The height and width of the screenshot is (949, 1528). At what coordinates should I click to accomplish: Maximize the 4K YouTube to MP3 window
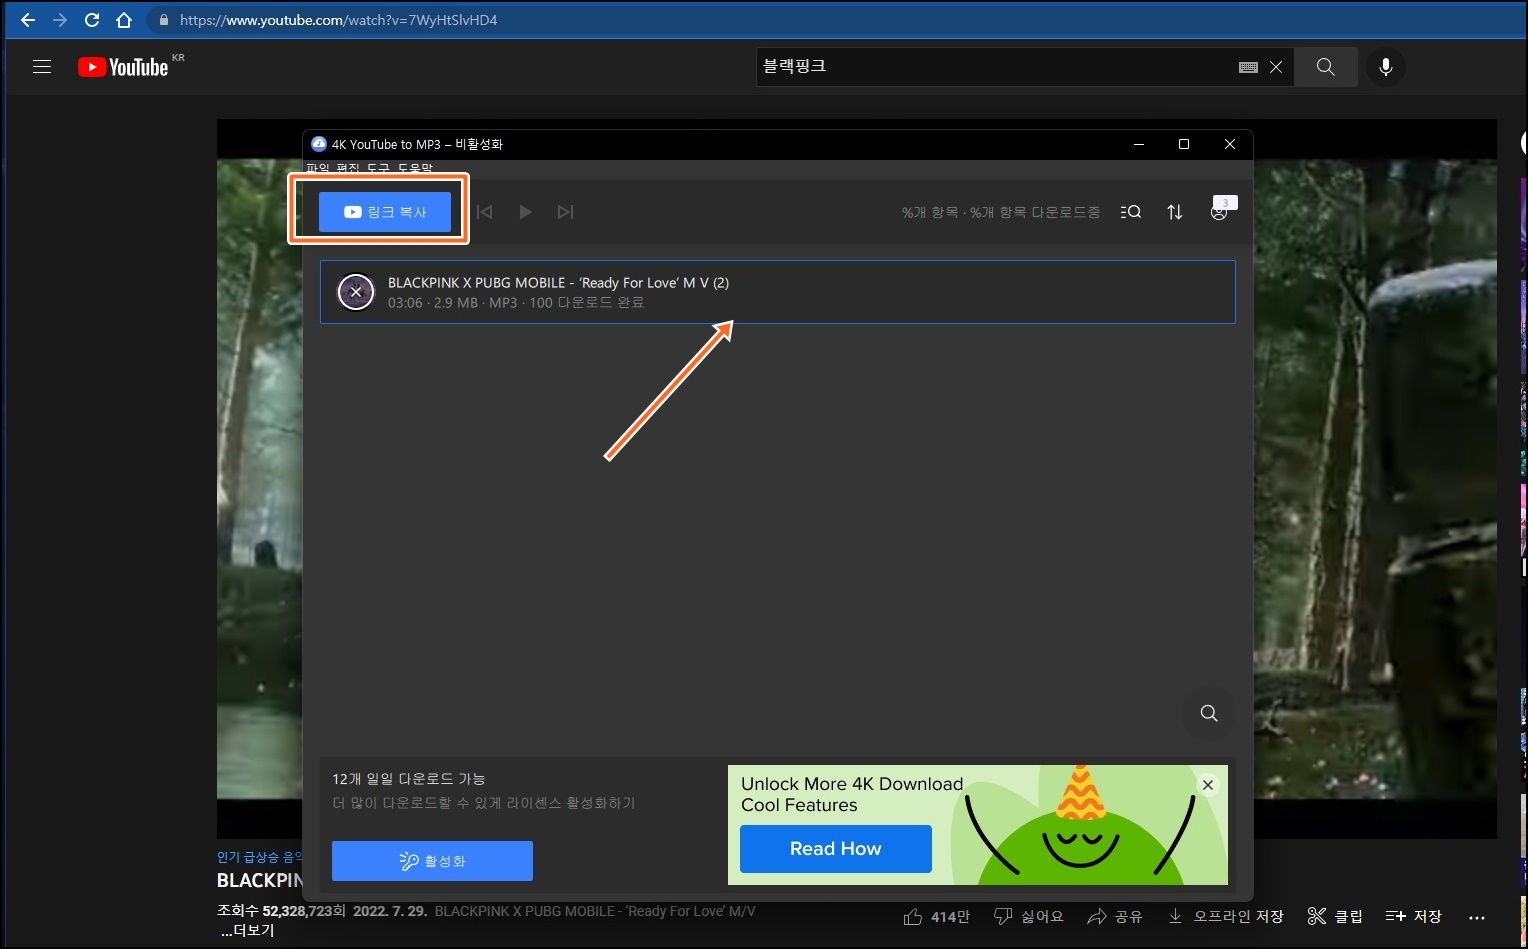click(1184, 144)
